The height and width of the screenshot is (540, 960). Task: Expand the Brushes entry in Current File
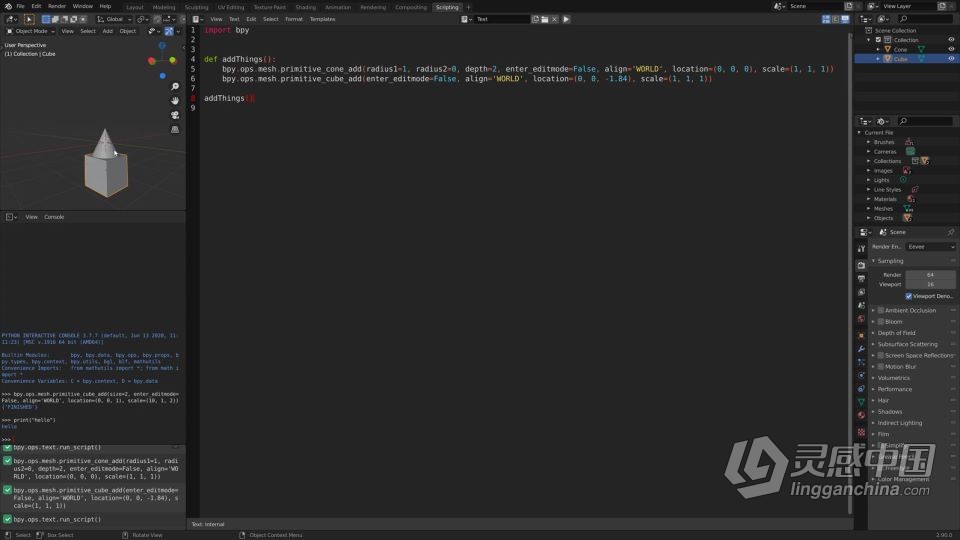pyautogui.click(x=869, y=142)
